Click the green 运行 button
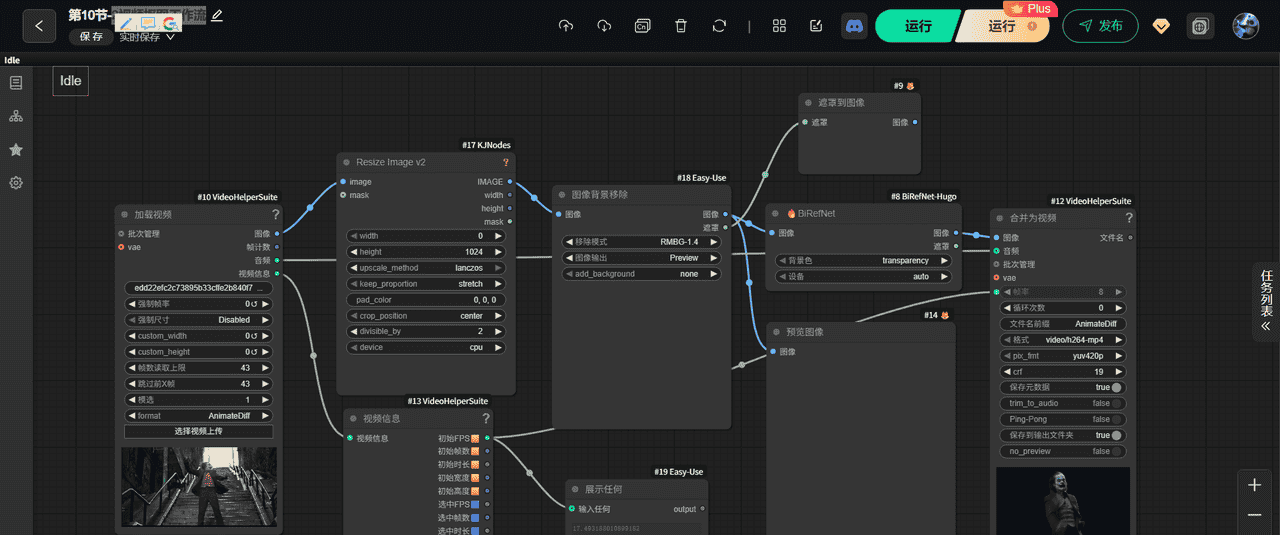The height and width of the screenshot is (535, 1280). point(918,26)
